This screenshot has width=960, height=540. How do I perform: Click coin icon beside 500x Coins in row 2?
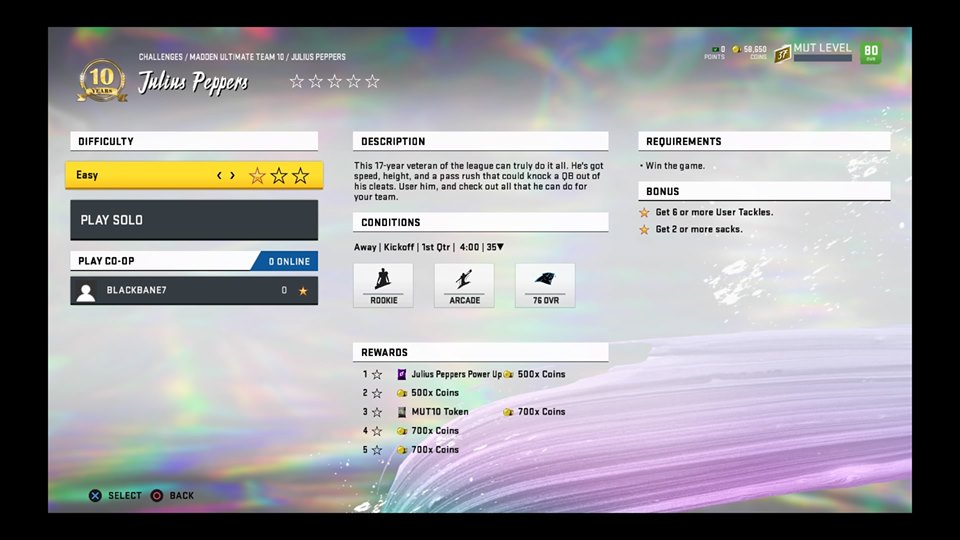tap(402, 393)
